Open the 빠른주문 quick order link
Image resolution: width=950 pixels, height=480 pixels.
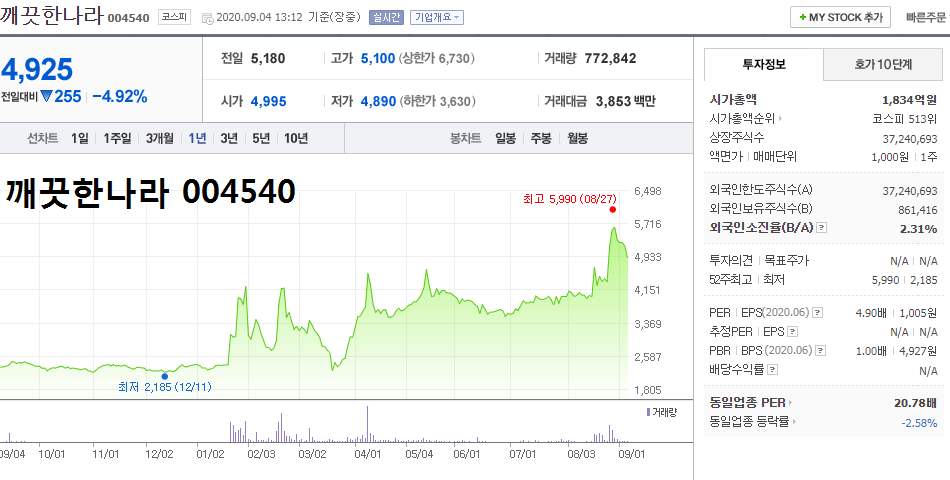tap(926, 18)
